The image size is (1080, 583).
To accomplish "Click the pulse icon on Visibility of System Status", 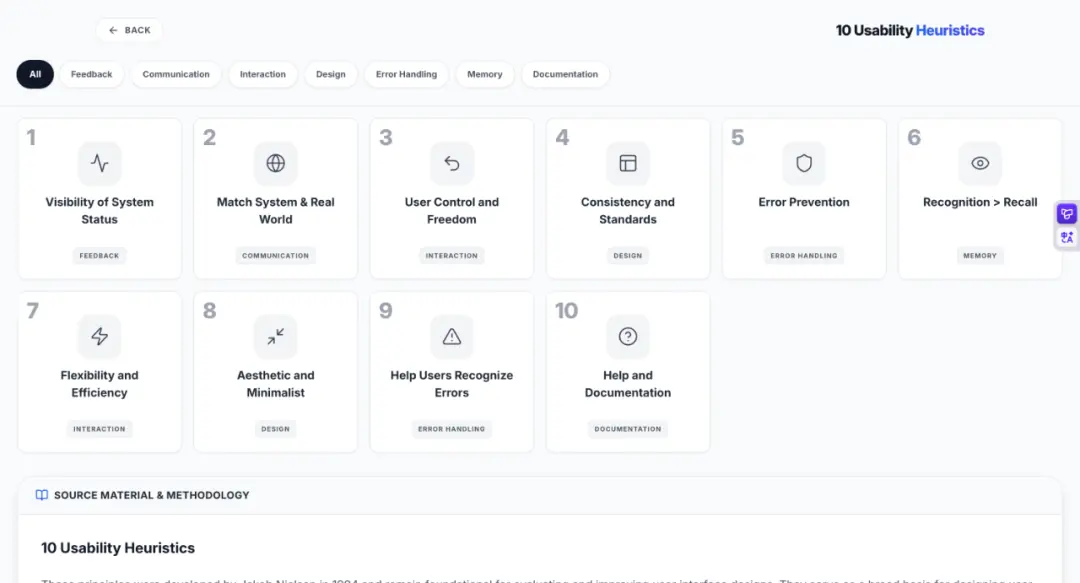I will click(x=100, y=163).
